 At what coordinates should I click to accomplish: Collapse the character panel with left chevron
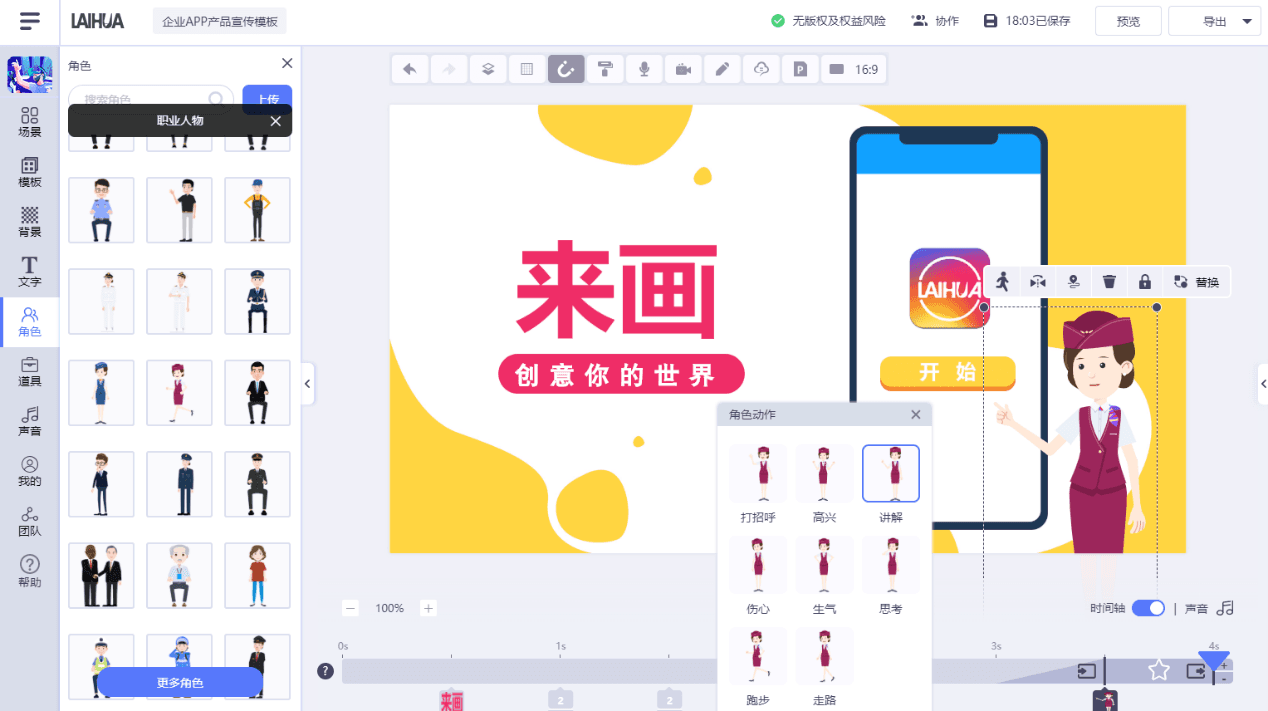(x=307, y=384)
